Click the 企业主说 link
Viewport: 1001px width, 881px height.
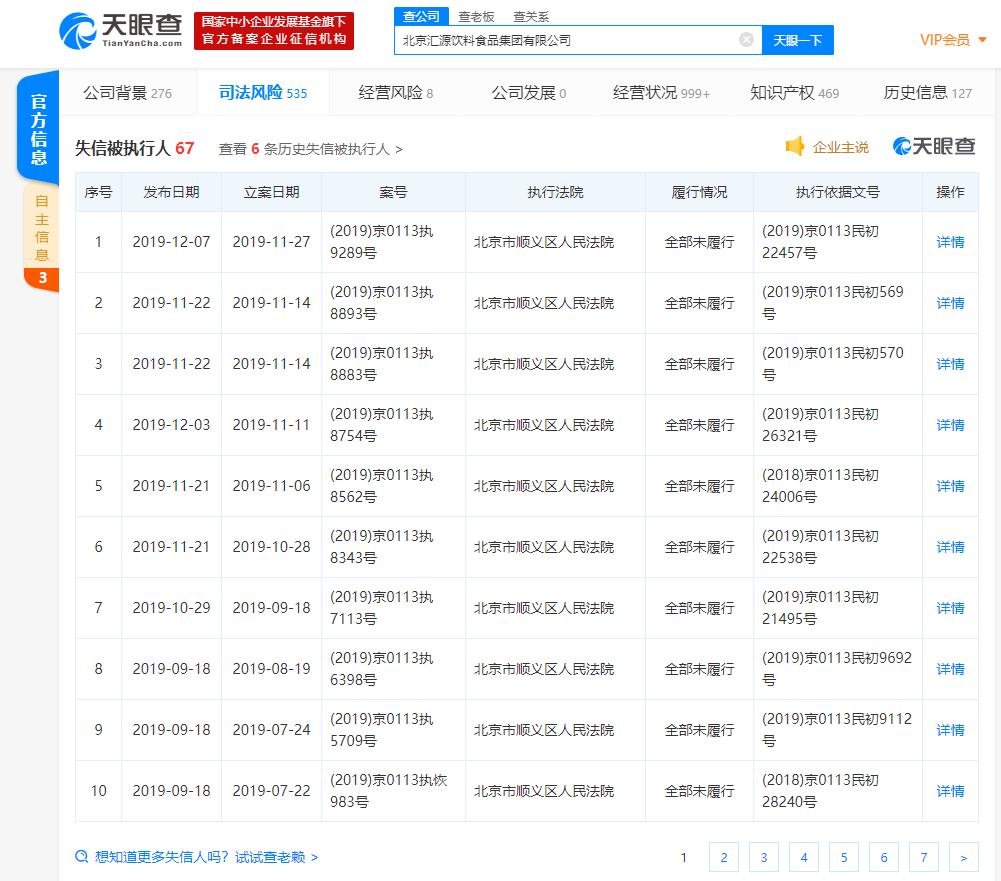tap(840, 147)
